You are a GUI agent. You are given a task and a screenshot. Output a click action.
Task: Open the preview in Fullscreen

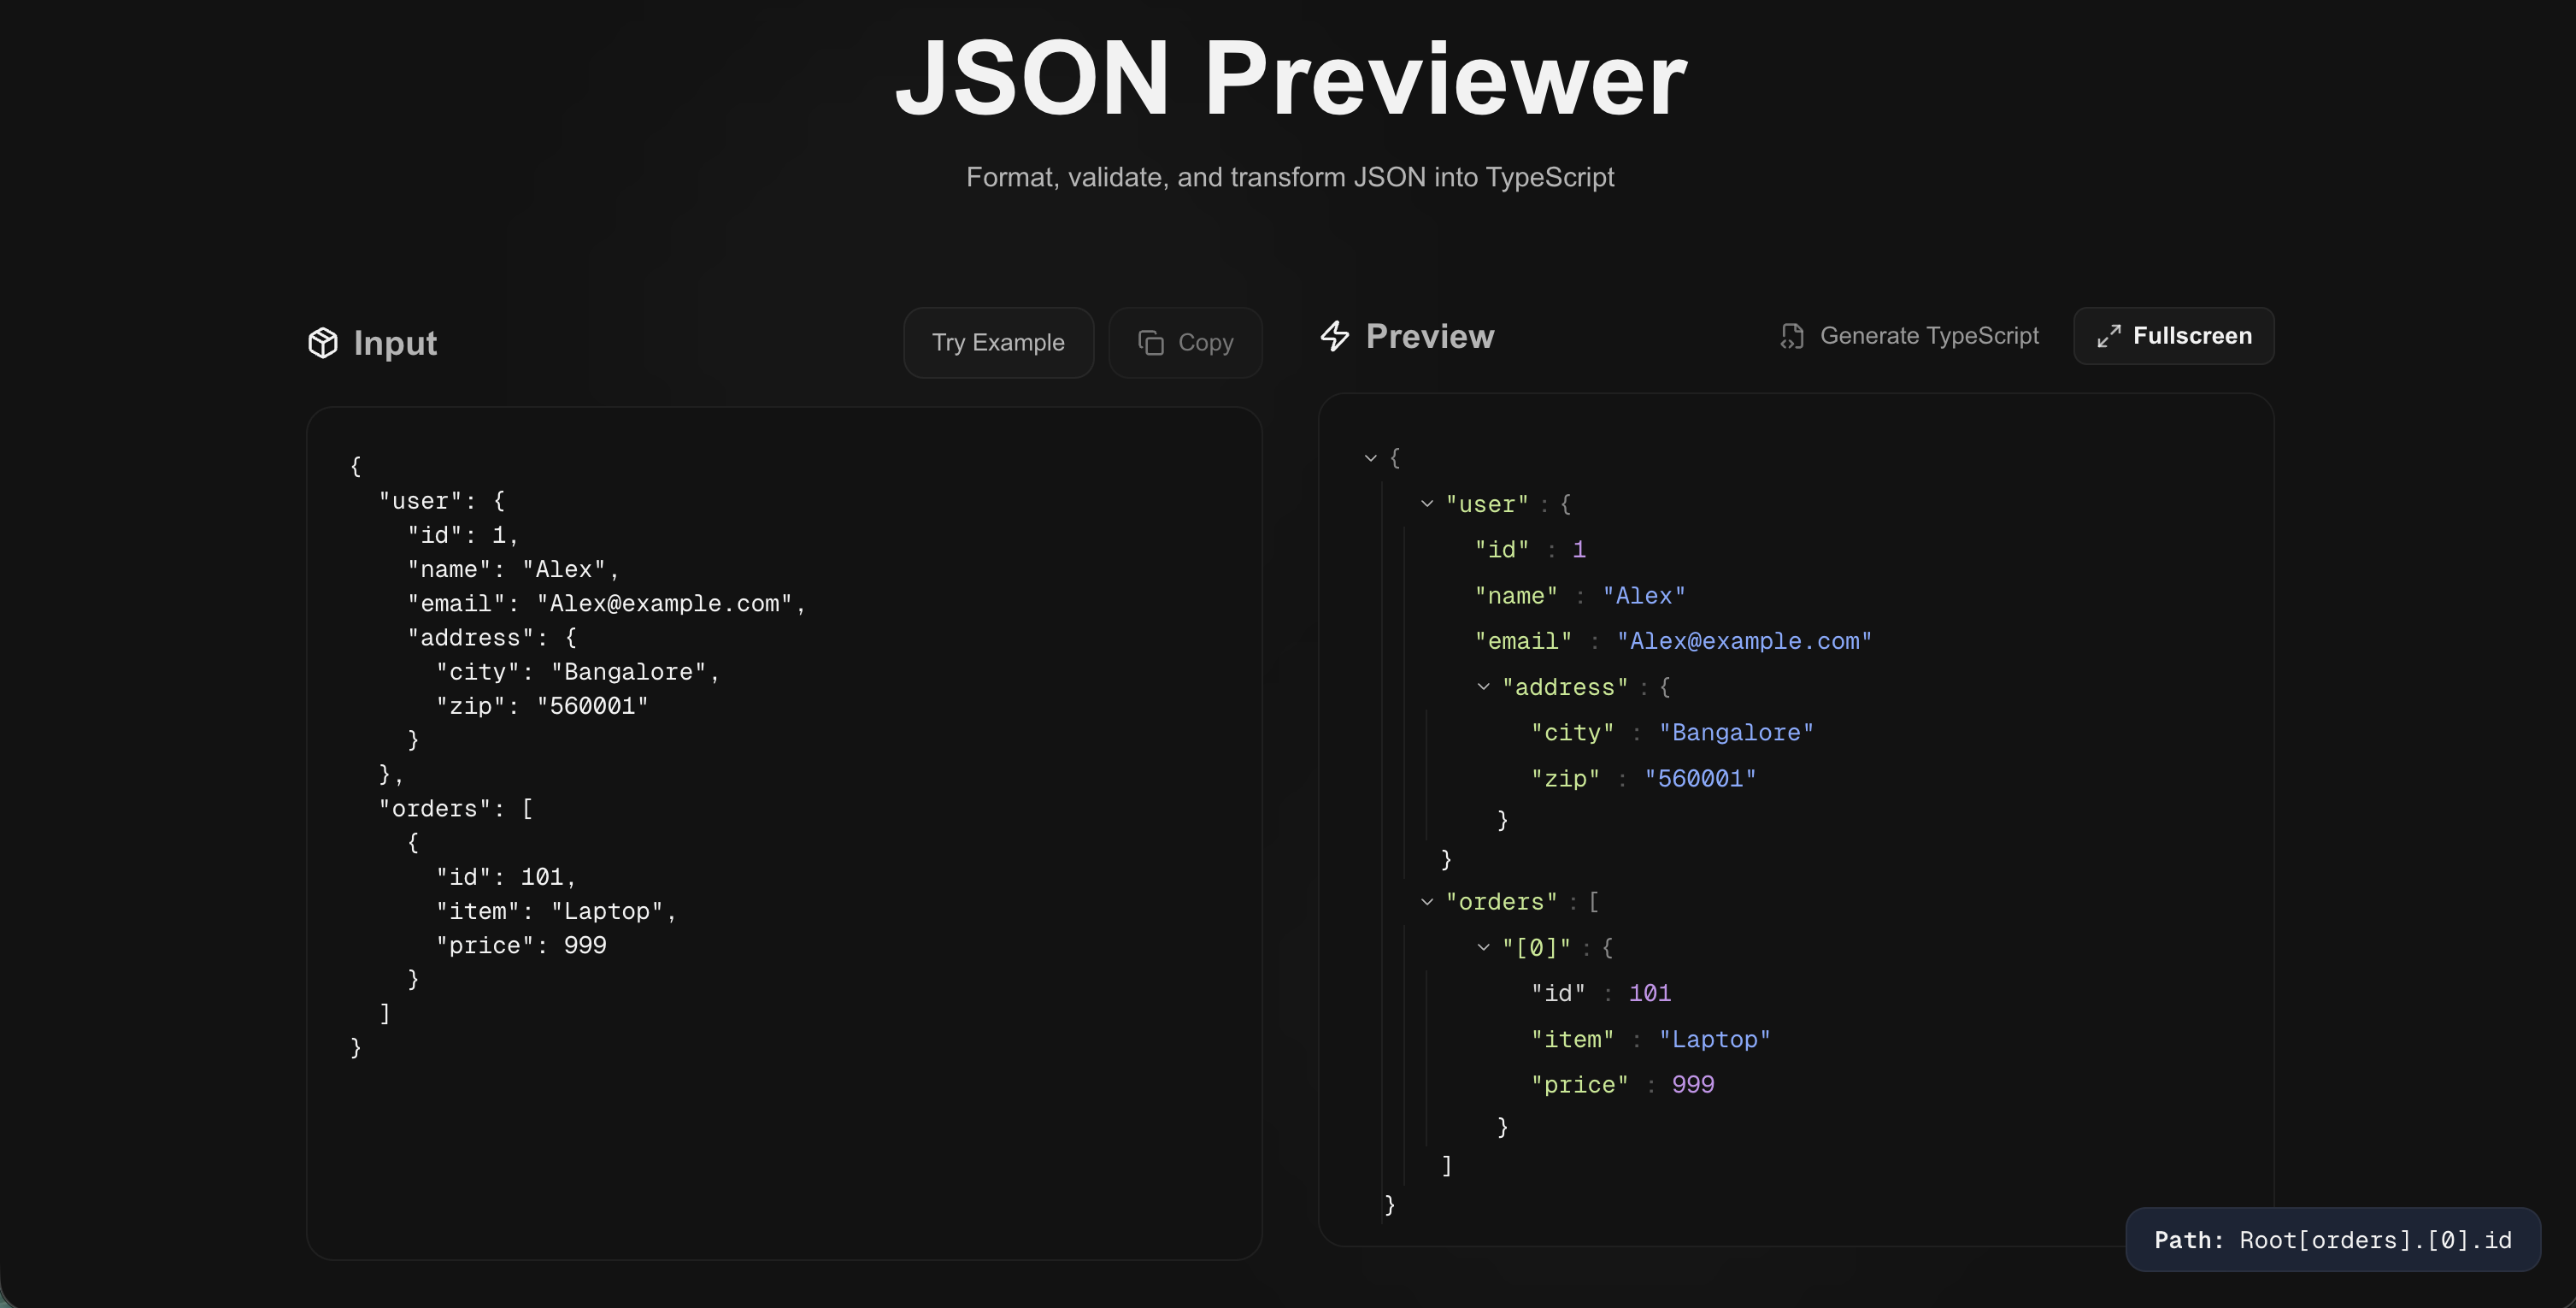click(x=2174, y=336)
